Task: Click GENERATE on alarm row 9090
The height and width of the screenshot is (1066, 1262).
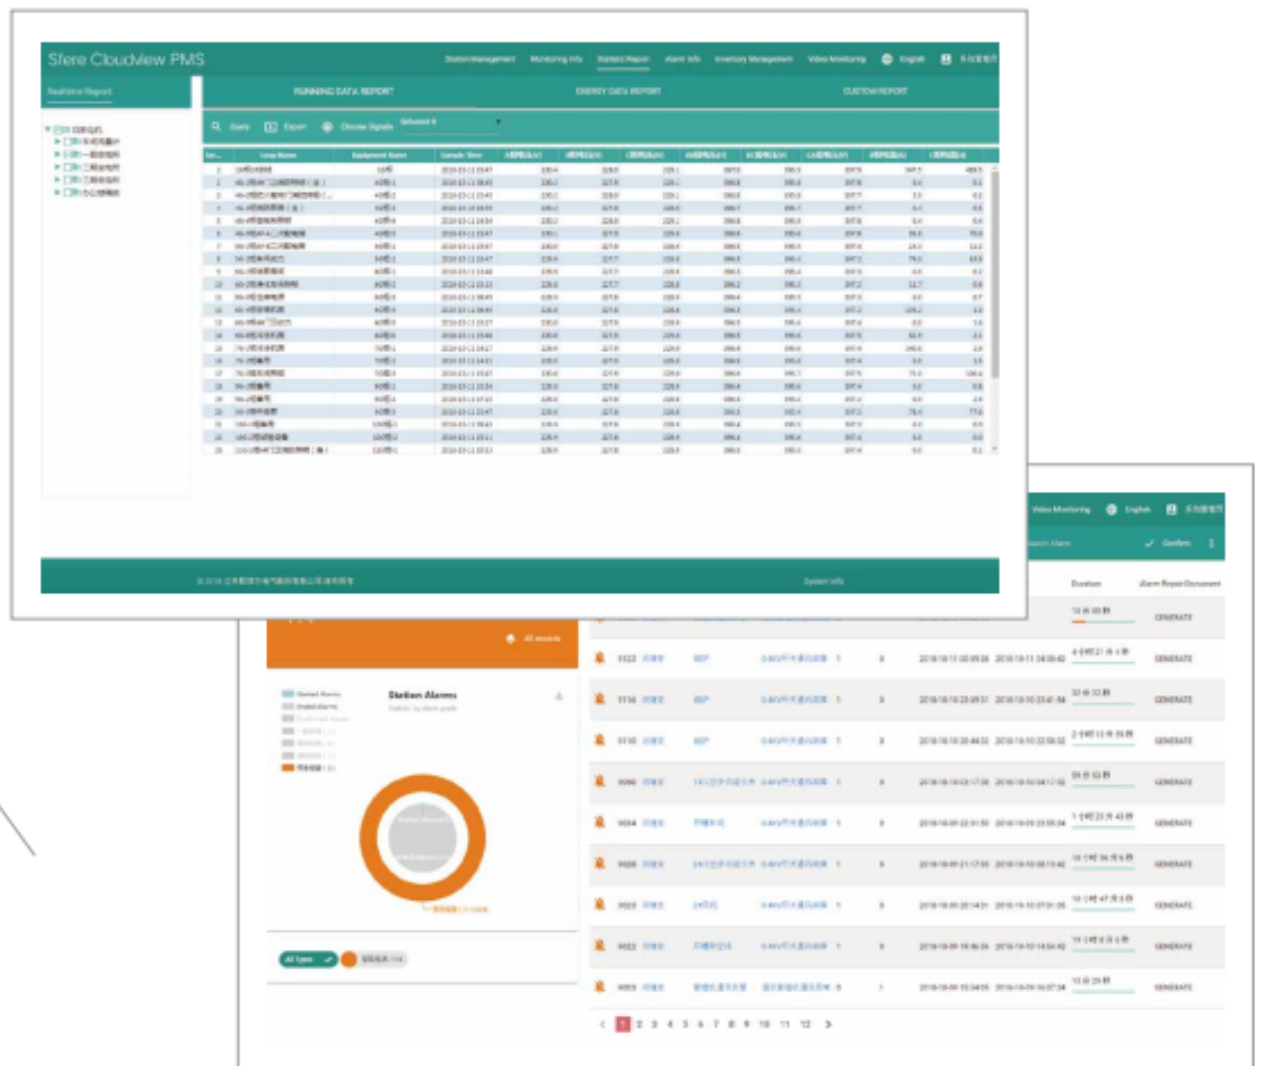Action: click(1173, 782)
